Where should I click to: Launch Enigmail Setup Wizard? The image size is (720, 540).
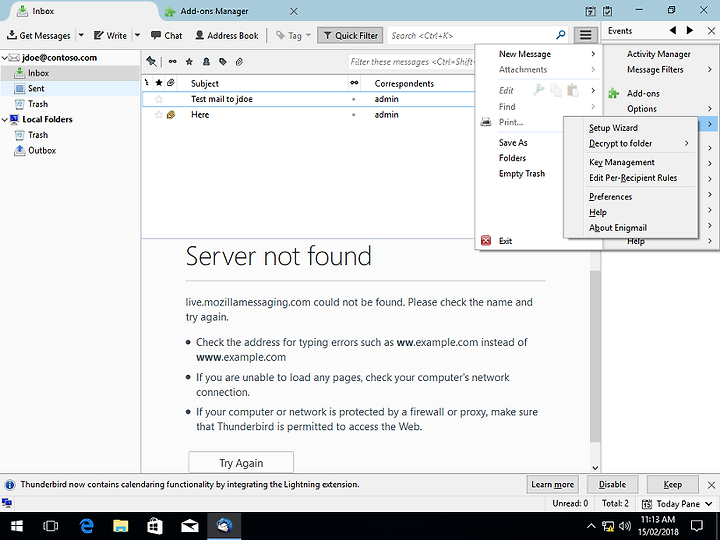[x=631, y=128]
